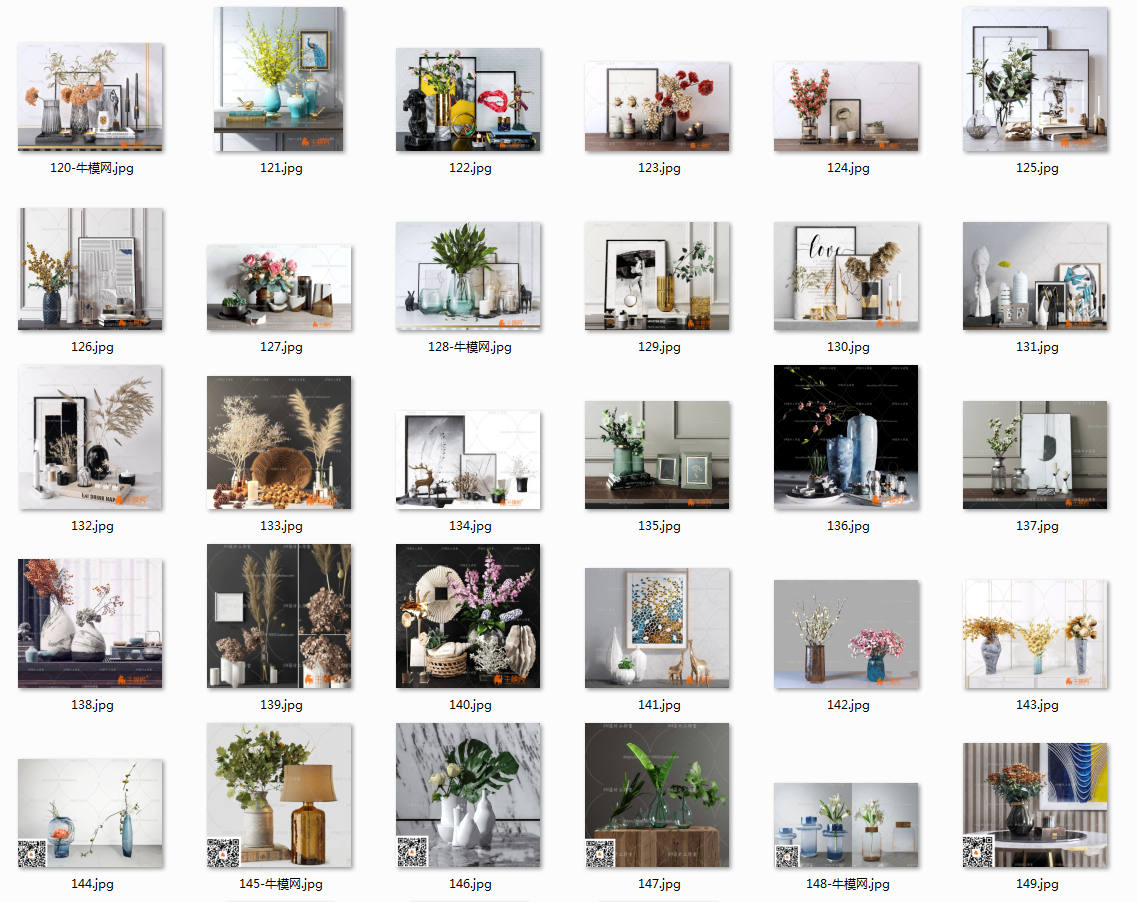Click the 141.jpg giraffe figurines thumbnail

pyautogui.click(x=657, y=627)
